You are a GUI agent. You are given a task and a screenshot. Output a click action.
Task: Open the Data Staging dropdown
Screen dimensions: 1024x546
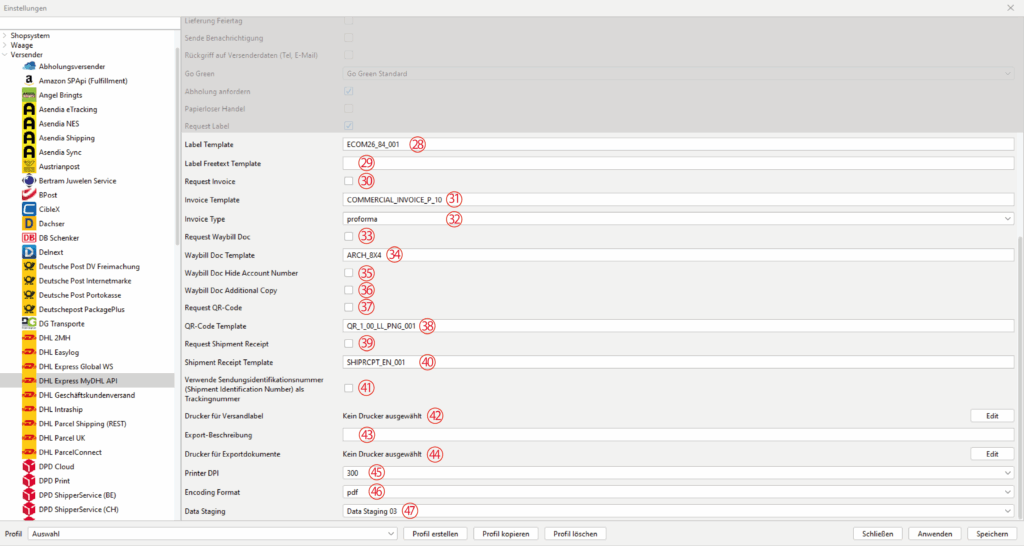point(678,511)
